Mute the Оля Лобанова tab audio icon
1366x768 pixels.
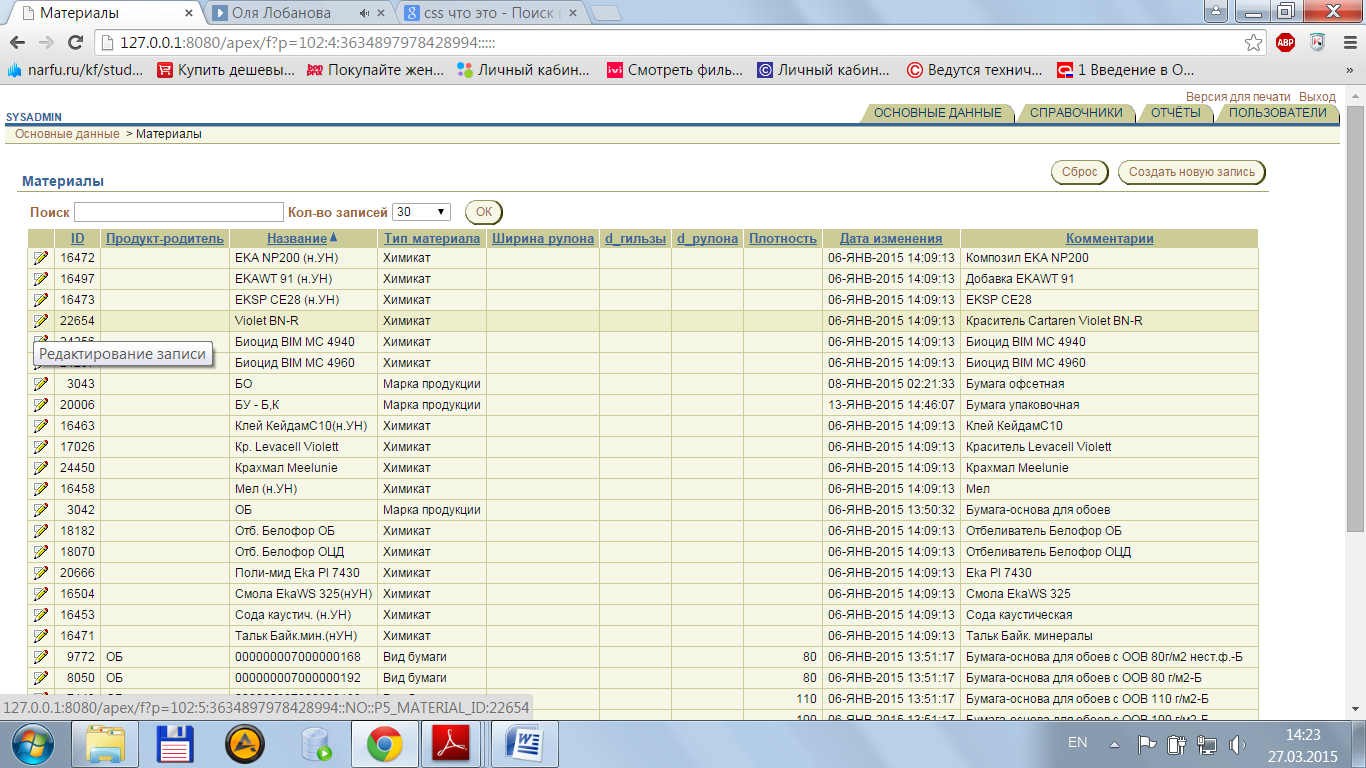pos(365,14)
